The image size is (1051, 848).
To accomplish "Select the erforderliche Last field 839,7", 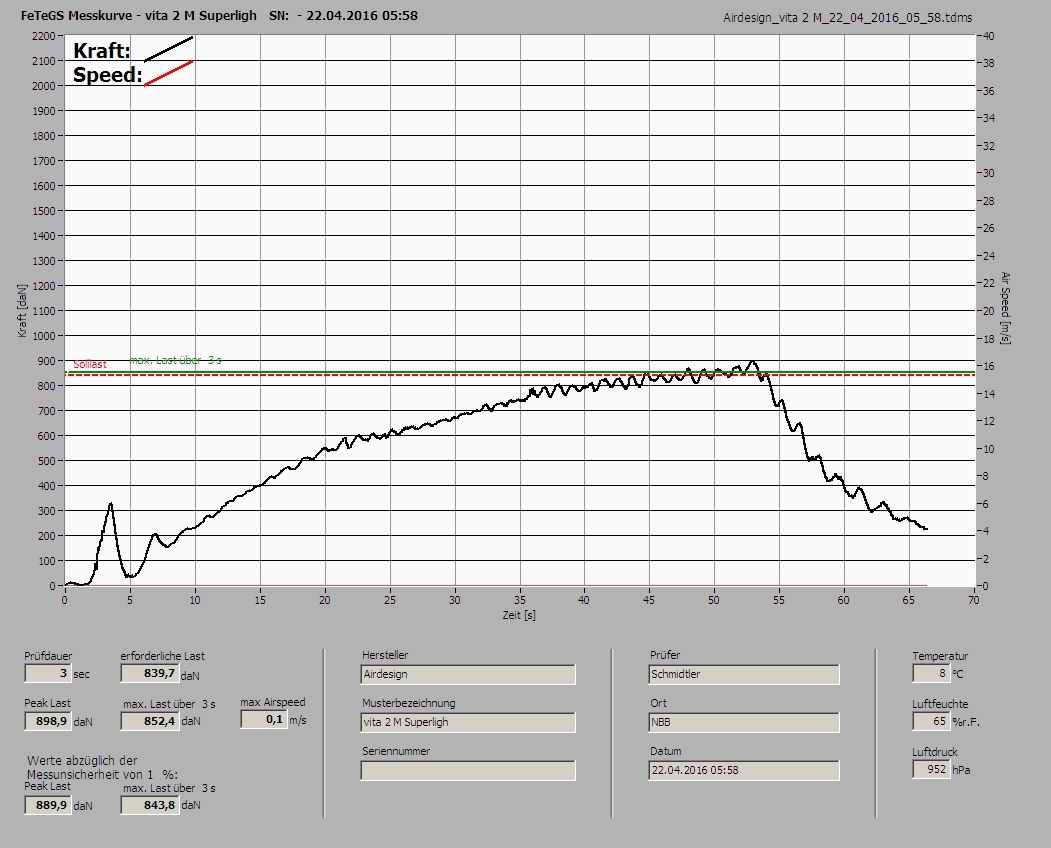I will coord(149,673).
